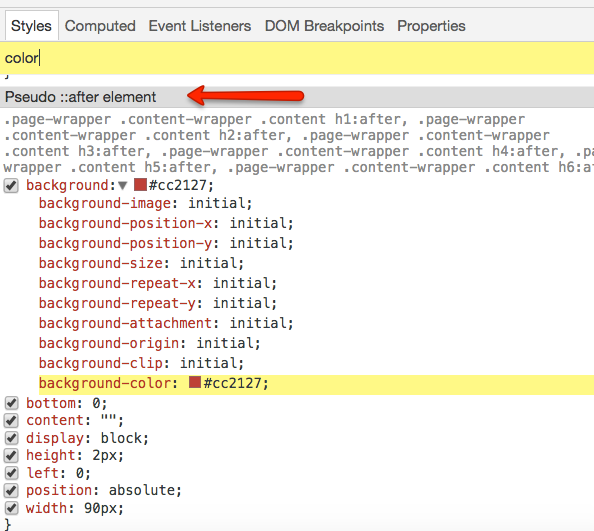Screen dimensions: 594x531
Task: Open the Event Listeners tab
Action: pyautogui.click(x=200, y=26)
